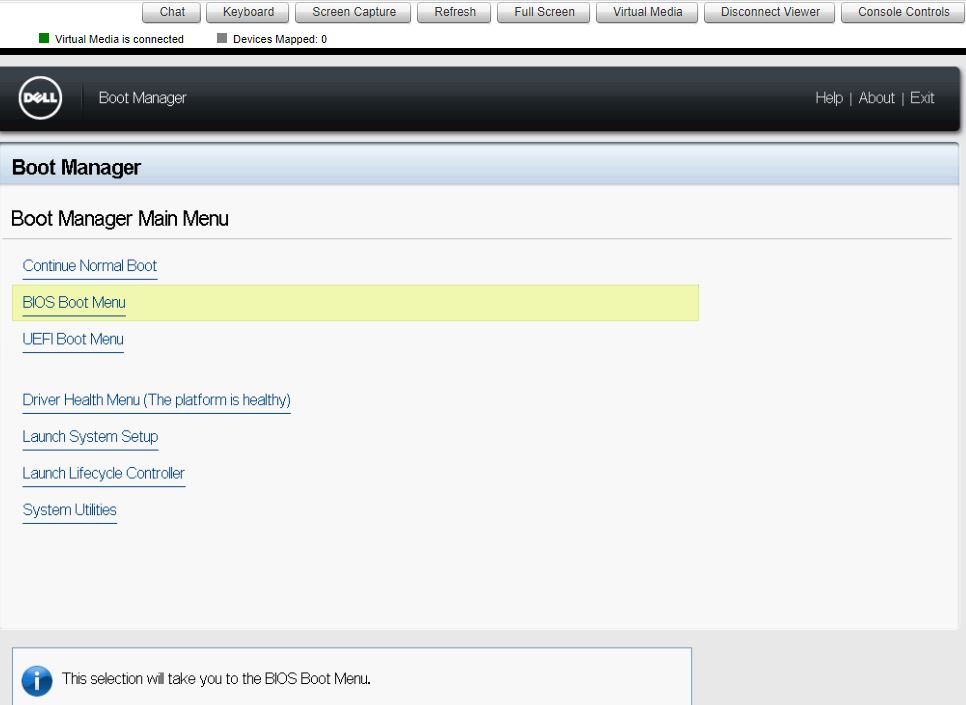Viewport: 966px width, 705px height.
Task: Click Exit in the Boot Manager header
Action: pyautogui.click(x=922, y=97)
